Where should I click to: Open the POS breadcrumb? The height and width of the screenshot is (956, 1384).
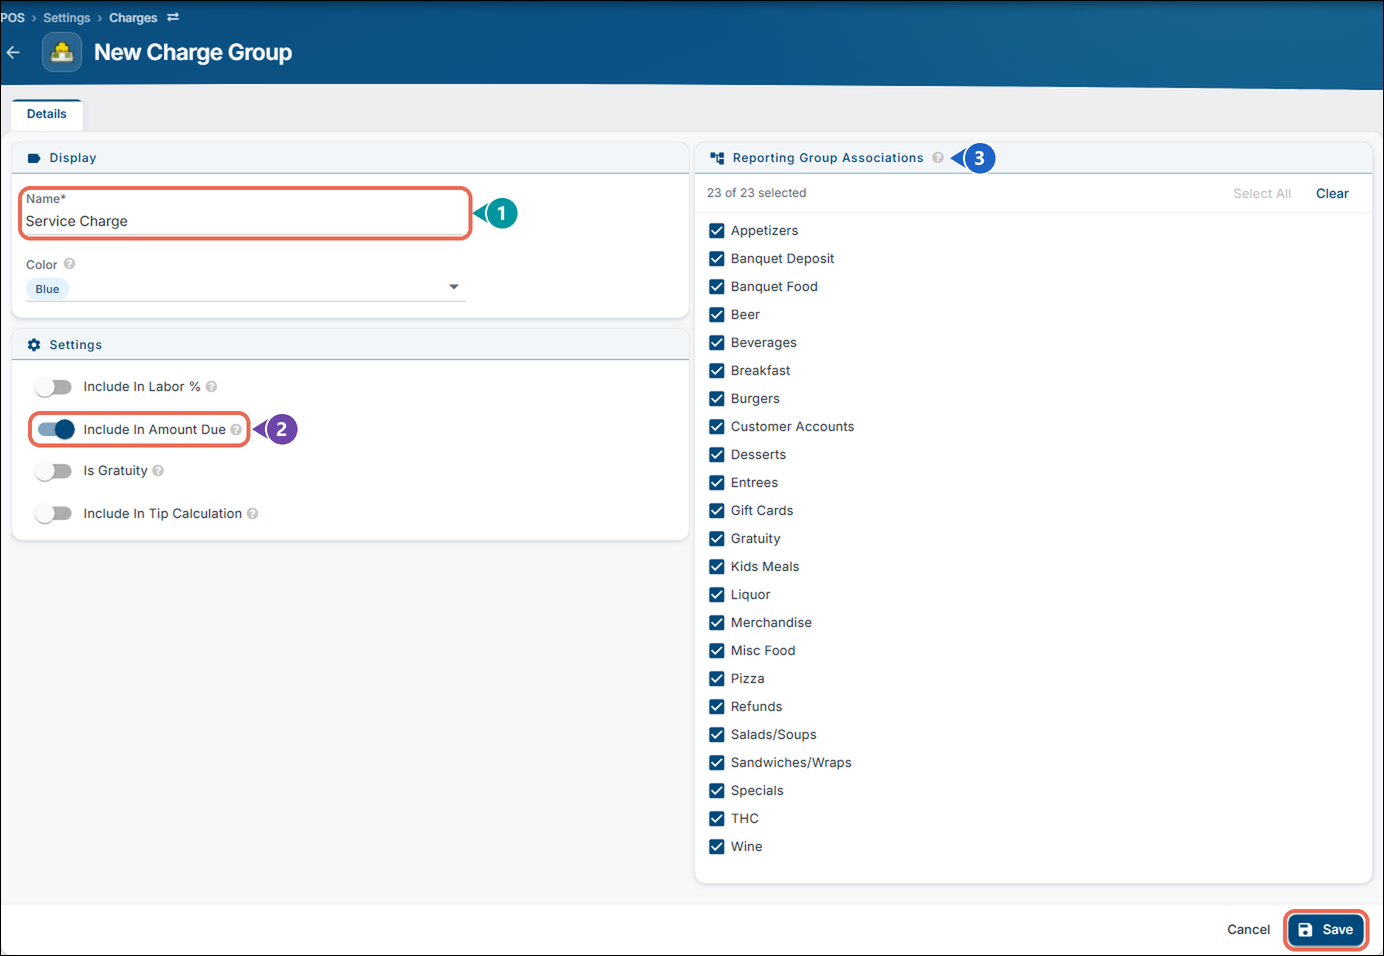click(x=13, y=17)
